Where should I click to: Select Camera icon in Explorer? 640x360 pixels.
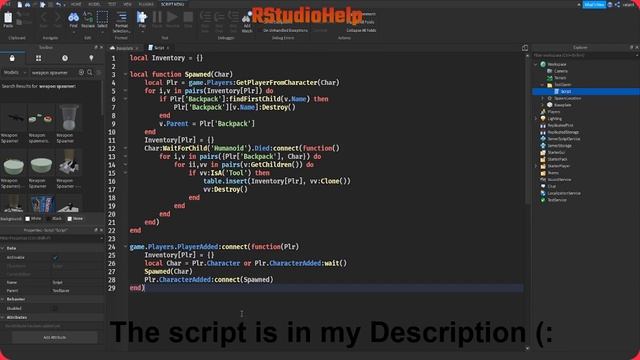[549, 71]
